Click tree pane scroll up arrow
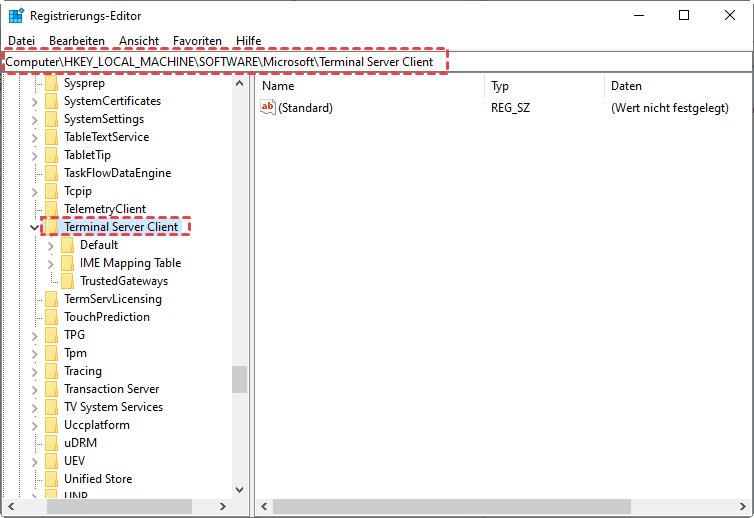The image size is (754, 518). tap(239, 83)
